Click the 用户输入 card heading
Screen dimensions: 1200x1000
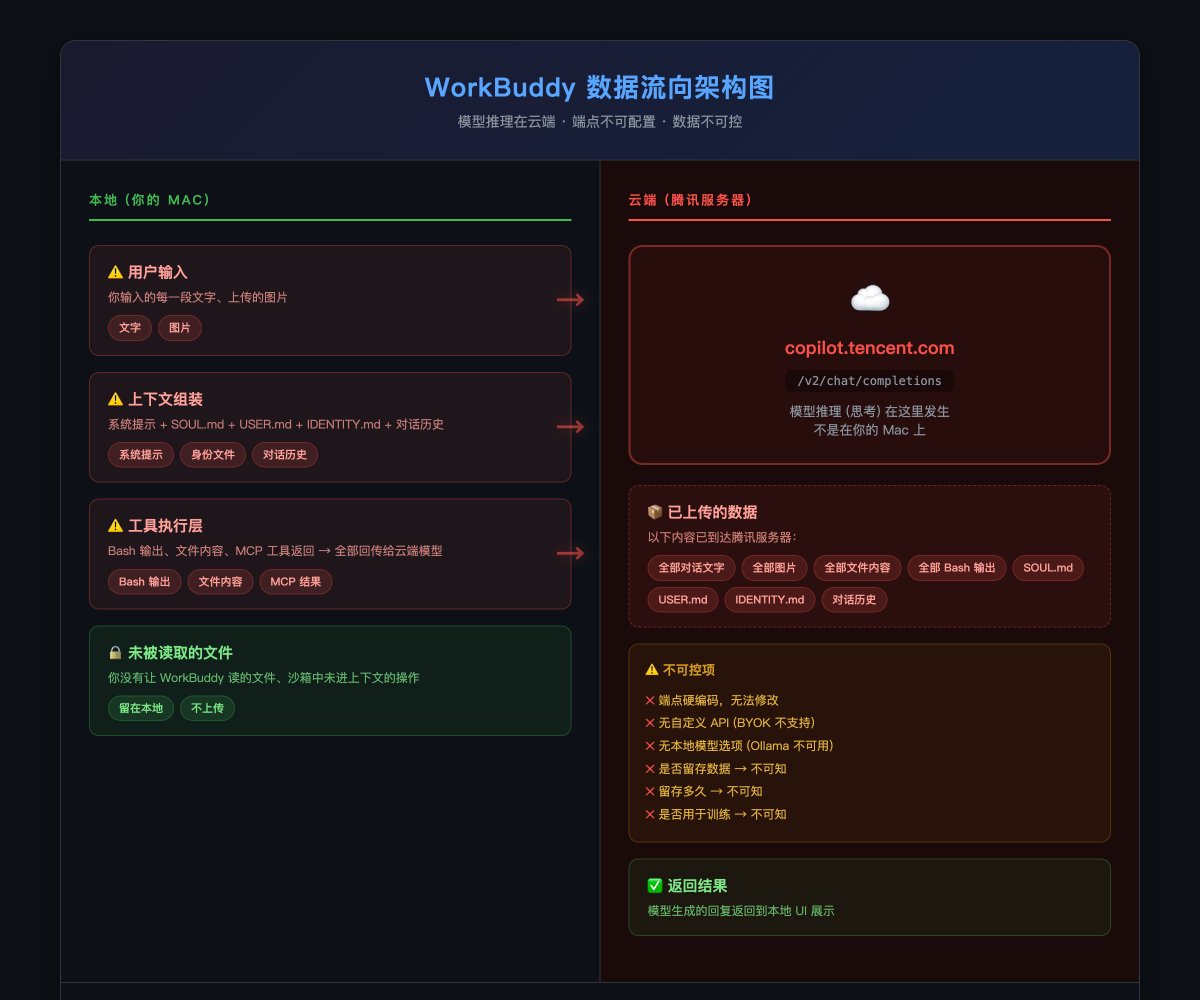tap(158, 272)
